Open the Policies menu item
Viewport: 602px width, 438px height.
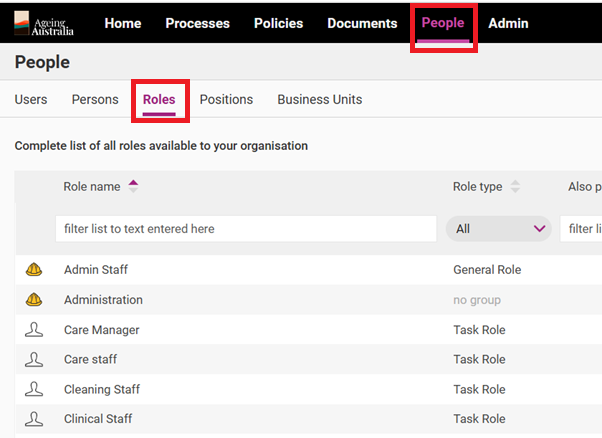[278, 23]
